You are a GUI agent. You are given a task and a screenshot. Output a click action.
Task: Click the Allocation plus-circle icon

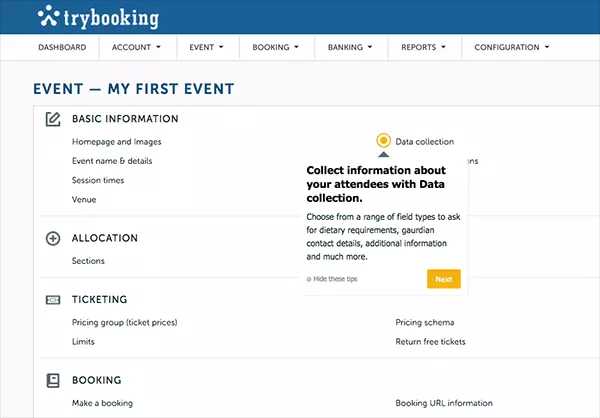coord(53,238)
